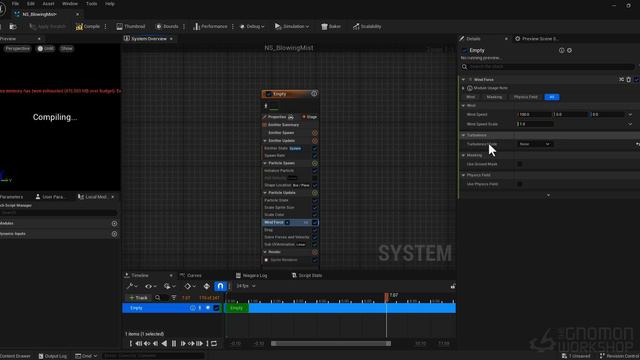
Task: Click the Unlit view mode button
Action: click(x=46, y=49)
